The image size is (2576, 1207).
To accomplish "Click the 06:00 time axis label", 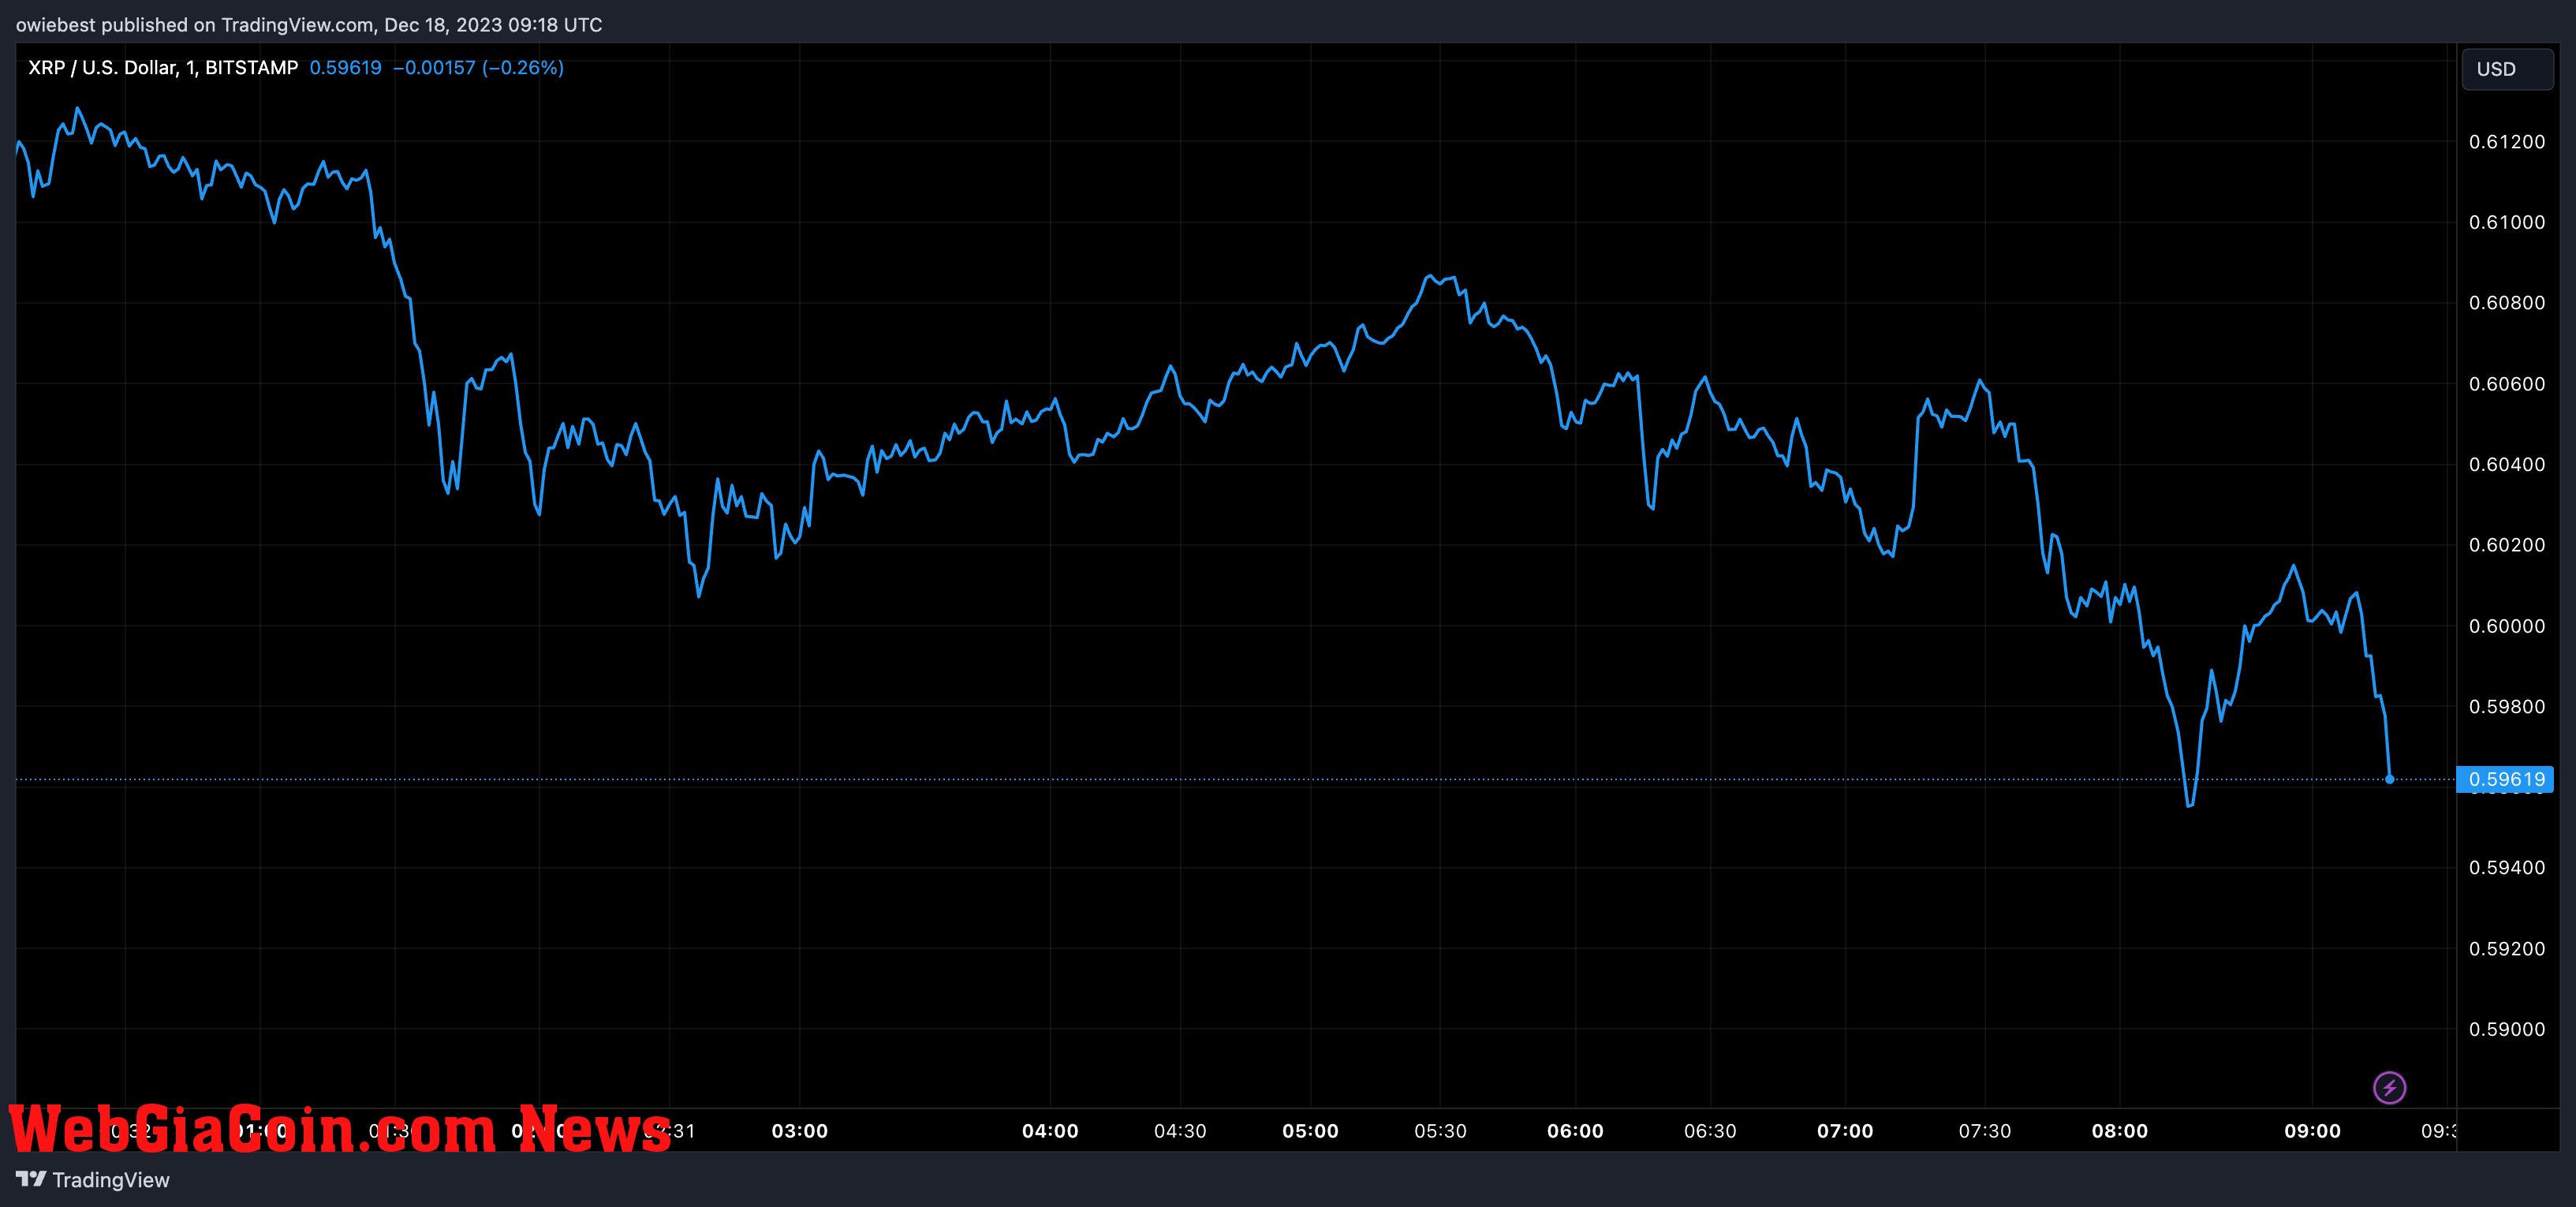I will pos(1575,1131).
